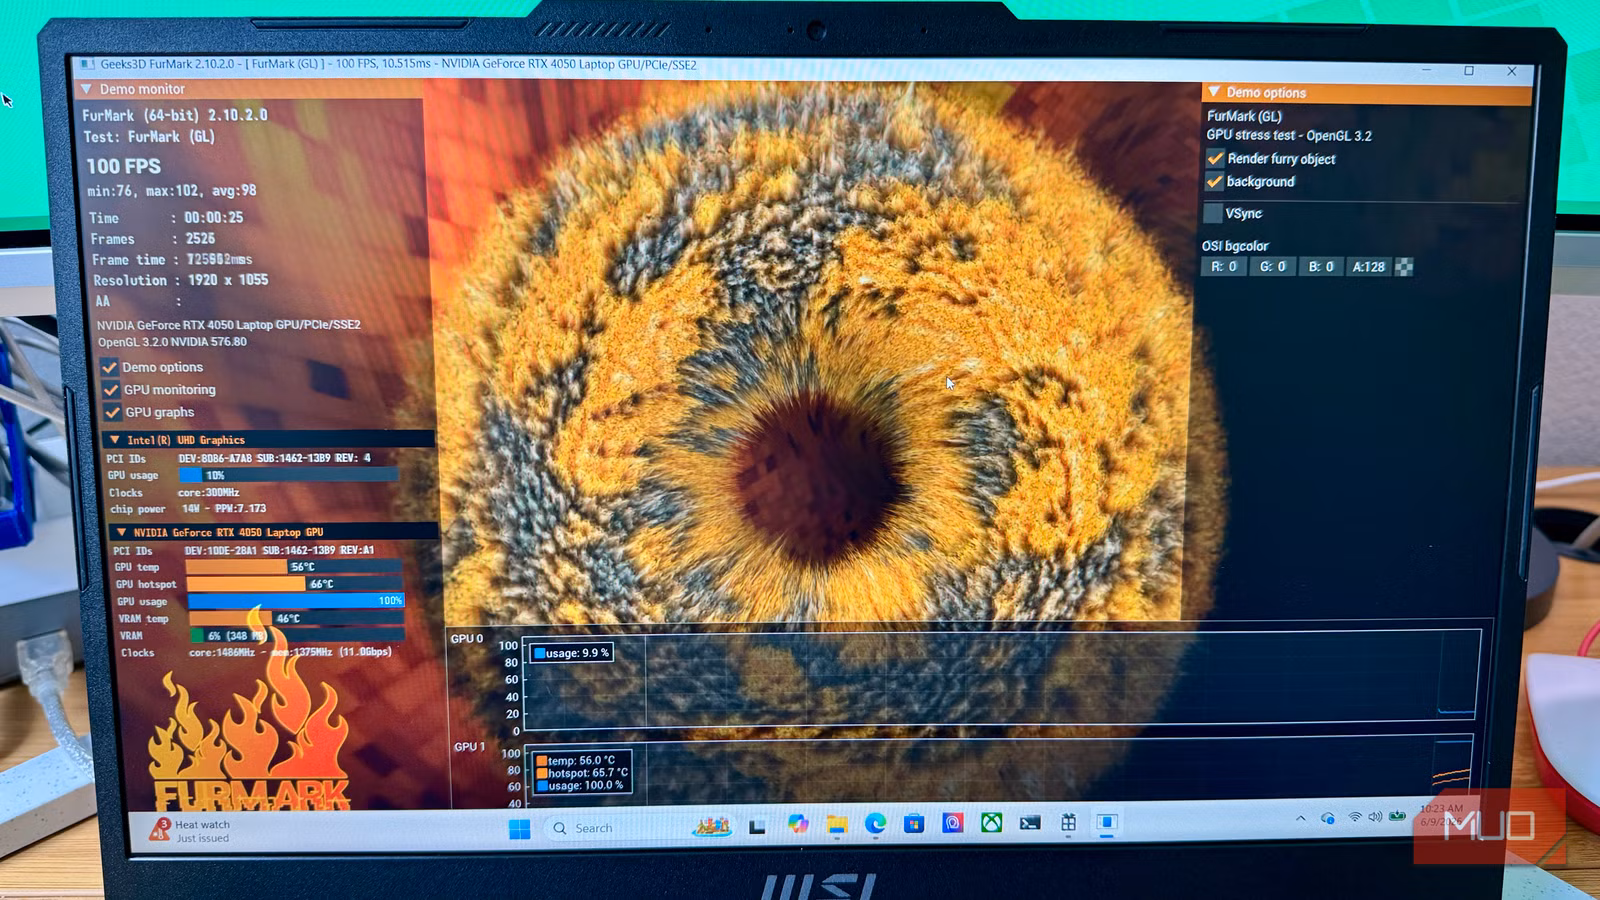
Task: Collapse the Demo monitor panel
Action: pyautogui.click(x=86, y=89)
